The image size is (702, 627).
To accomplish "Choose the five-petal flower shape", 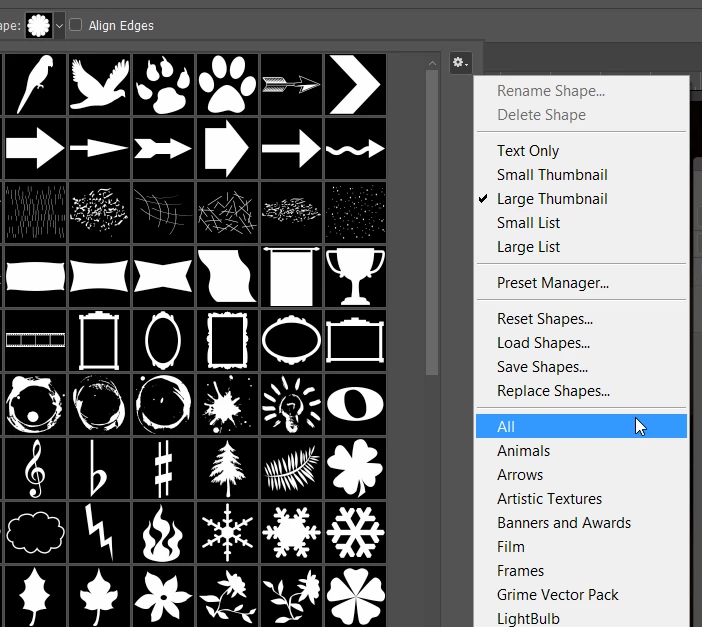I will pos(163,597).
